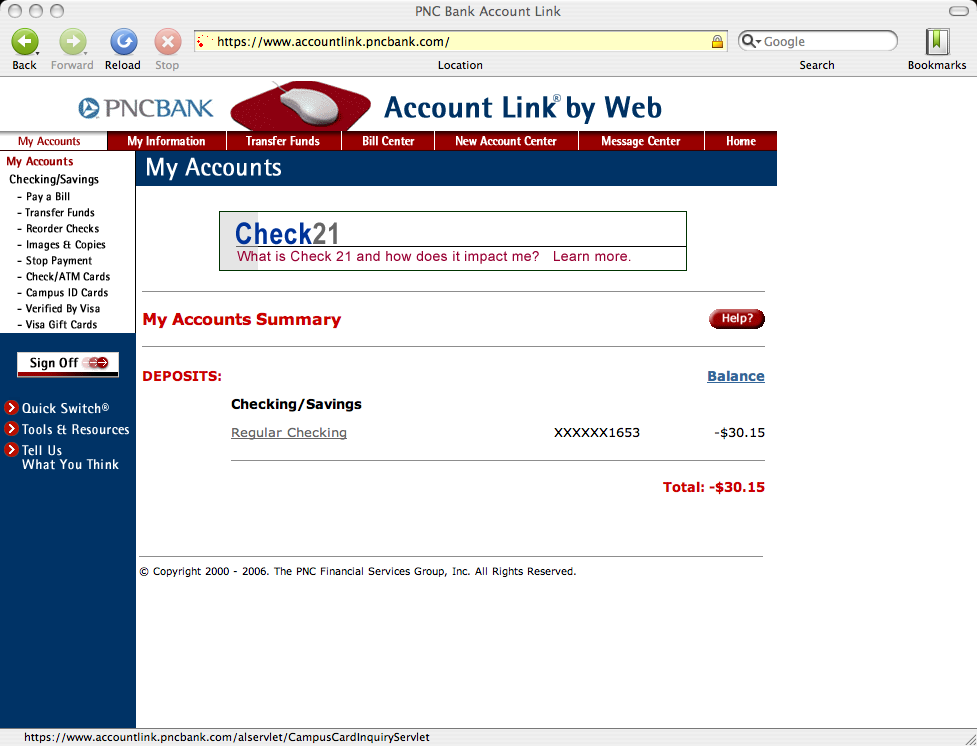Open the Bill Center tab
Screen dimensions: 977x746
coord(388,141)
